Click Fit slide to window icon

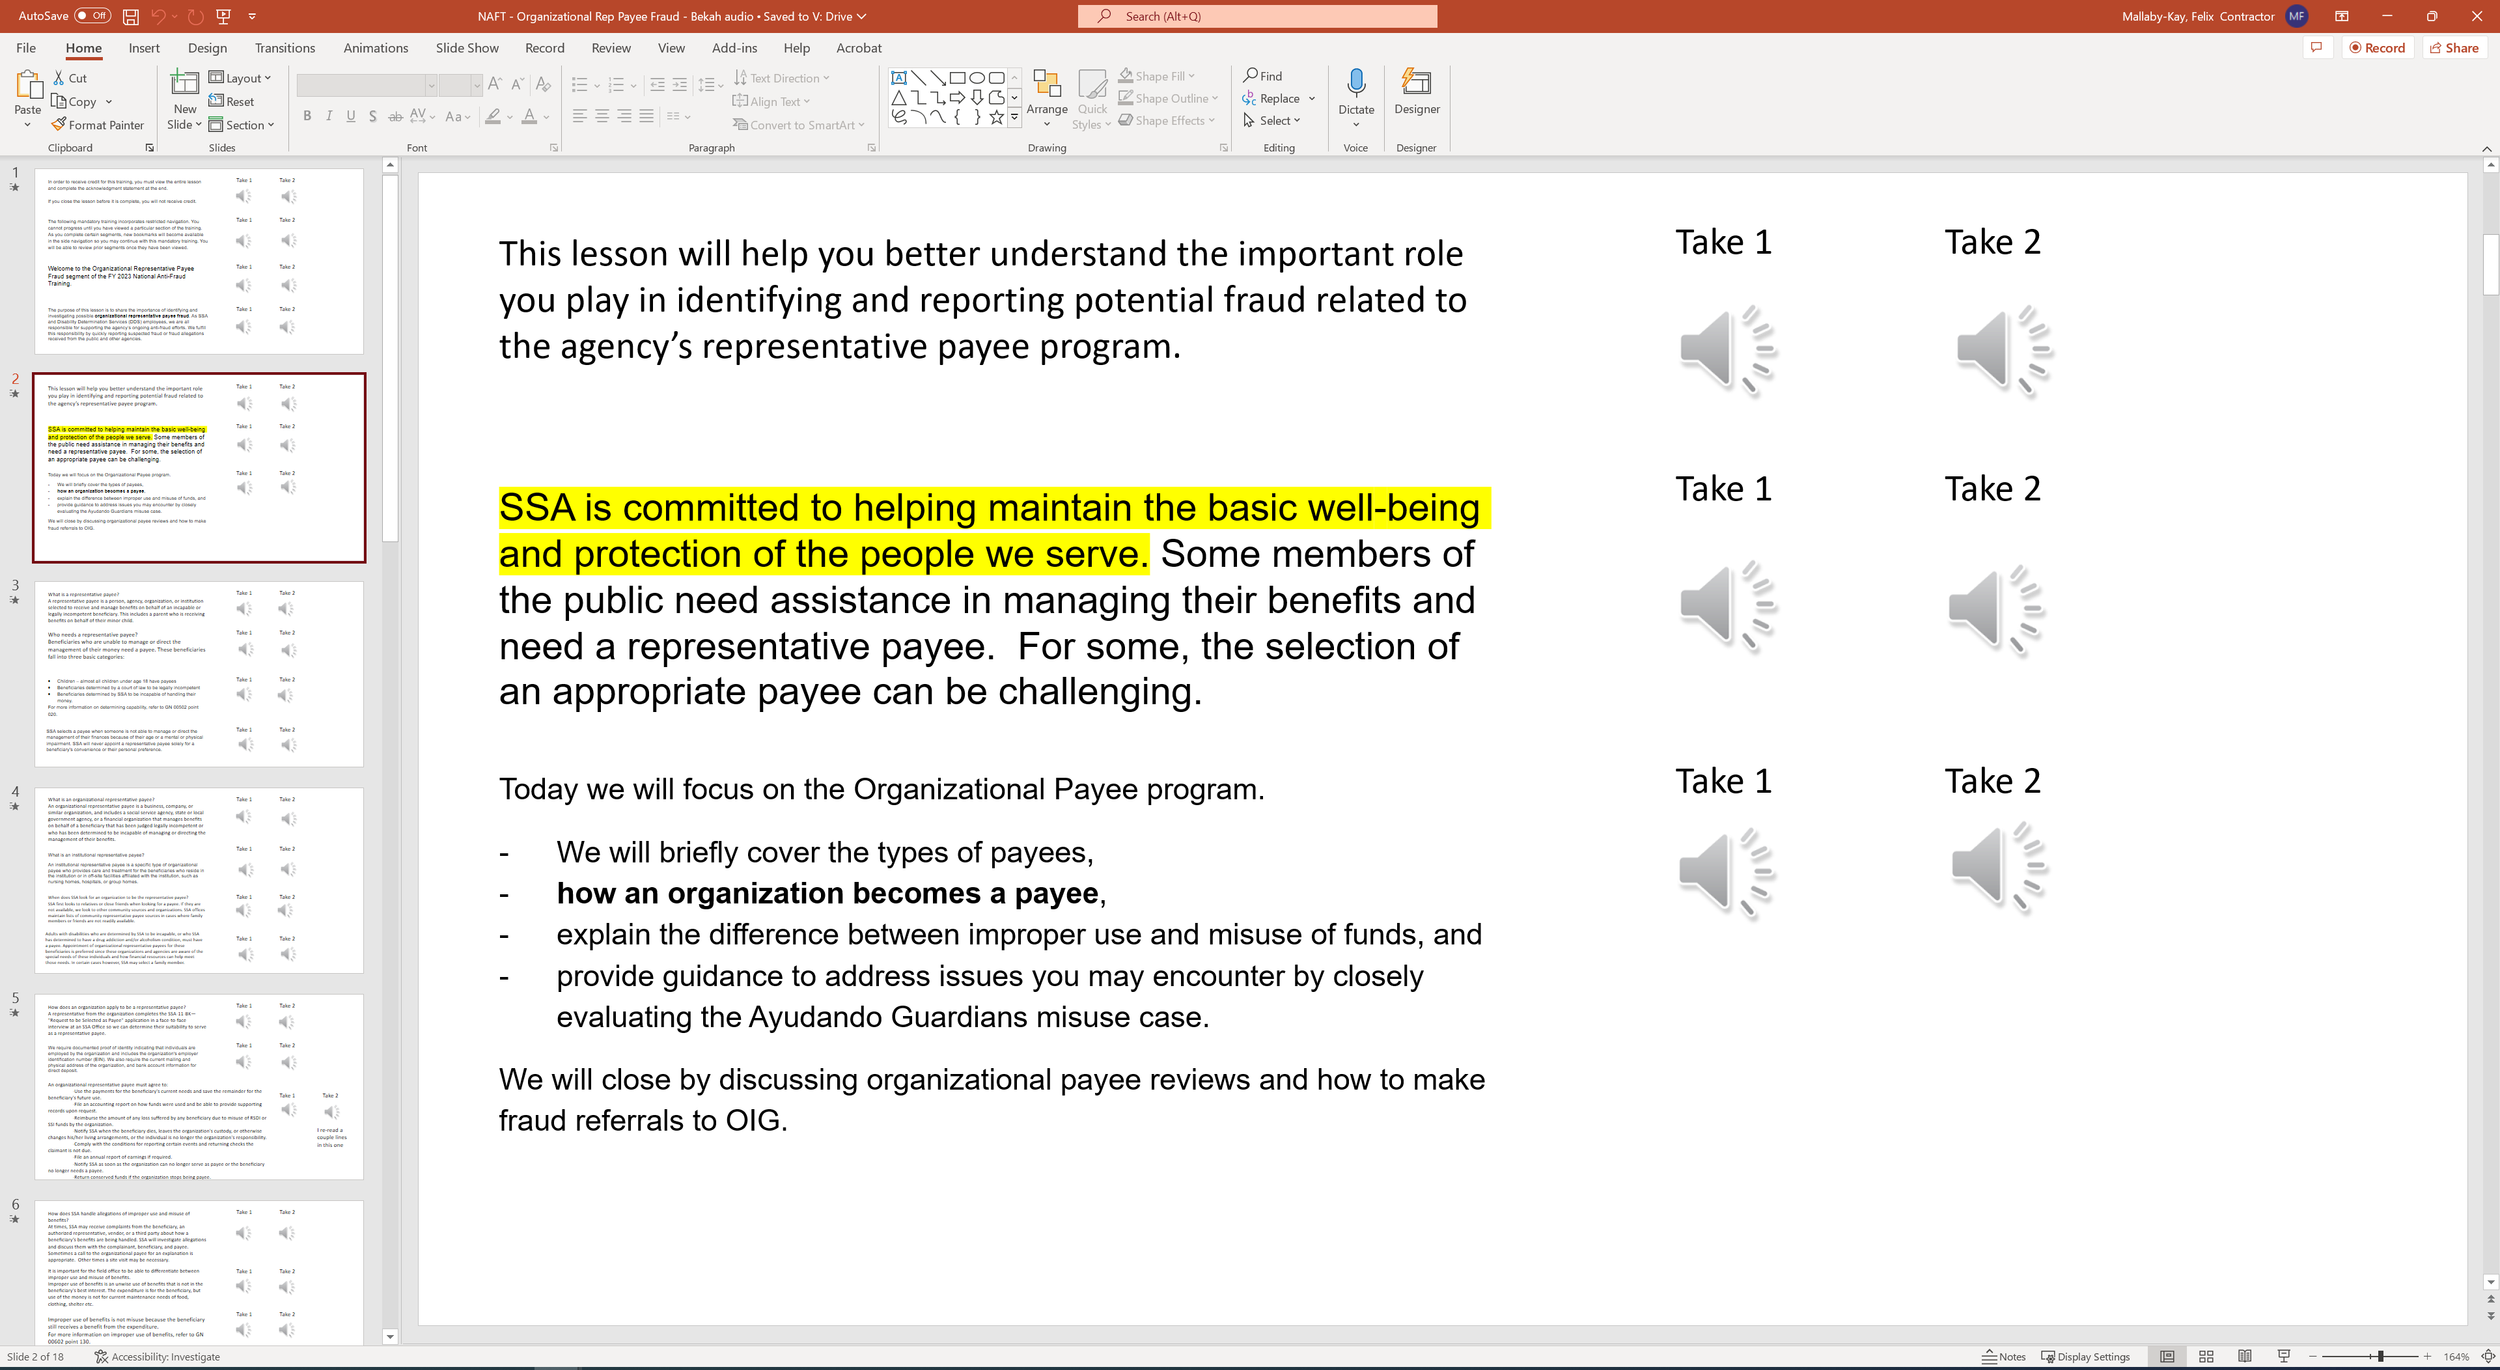click(x=2488, y=1357)
